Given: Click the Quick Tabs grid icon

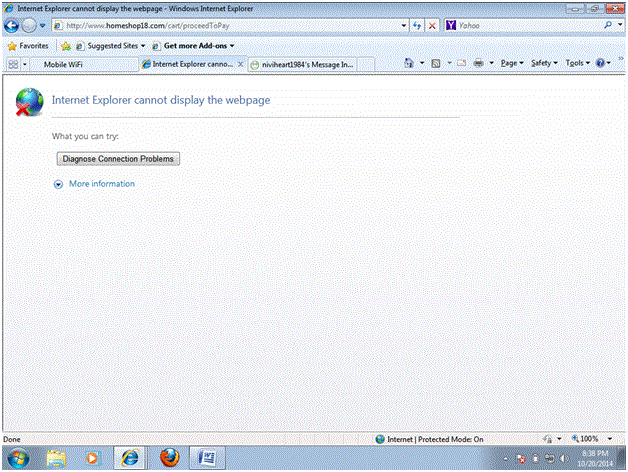Looking at the screenshot, I should (x=13, y=63).
